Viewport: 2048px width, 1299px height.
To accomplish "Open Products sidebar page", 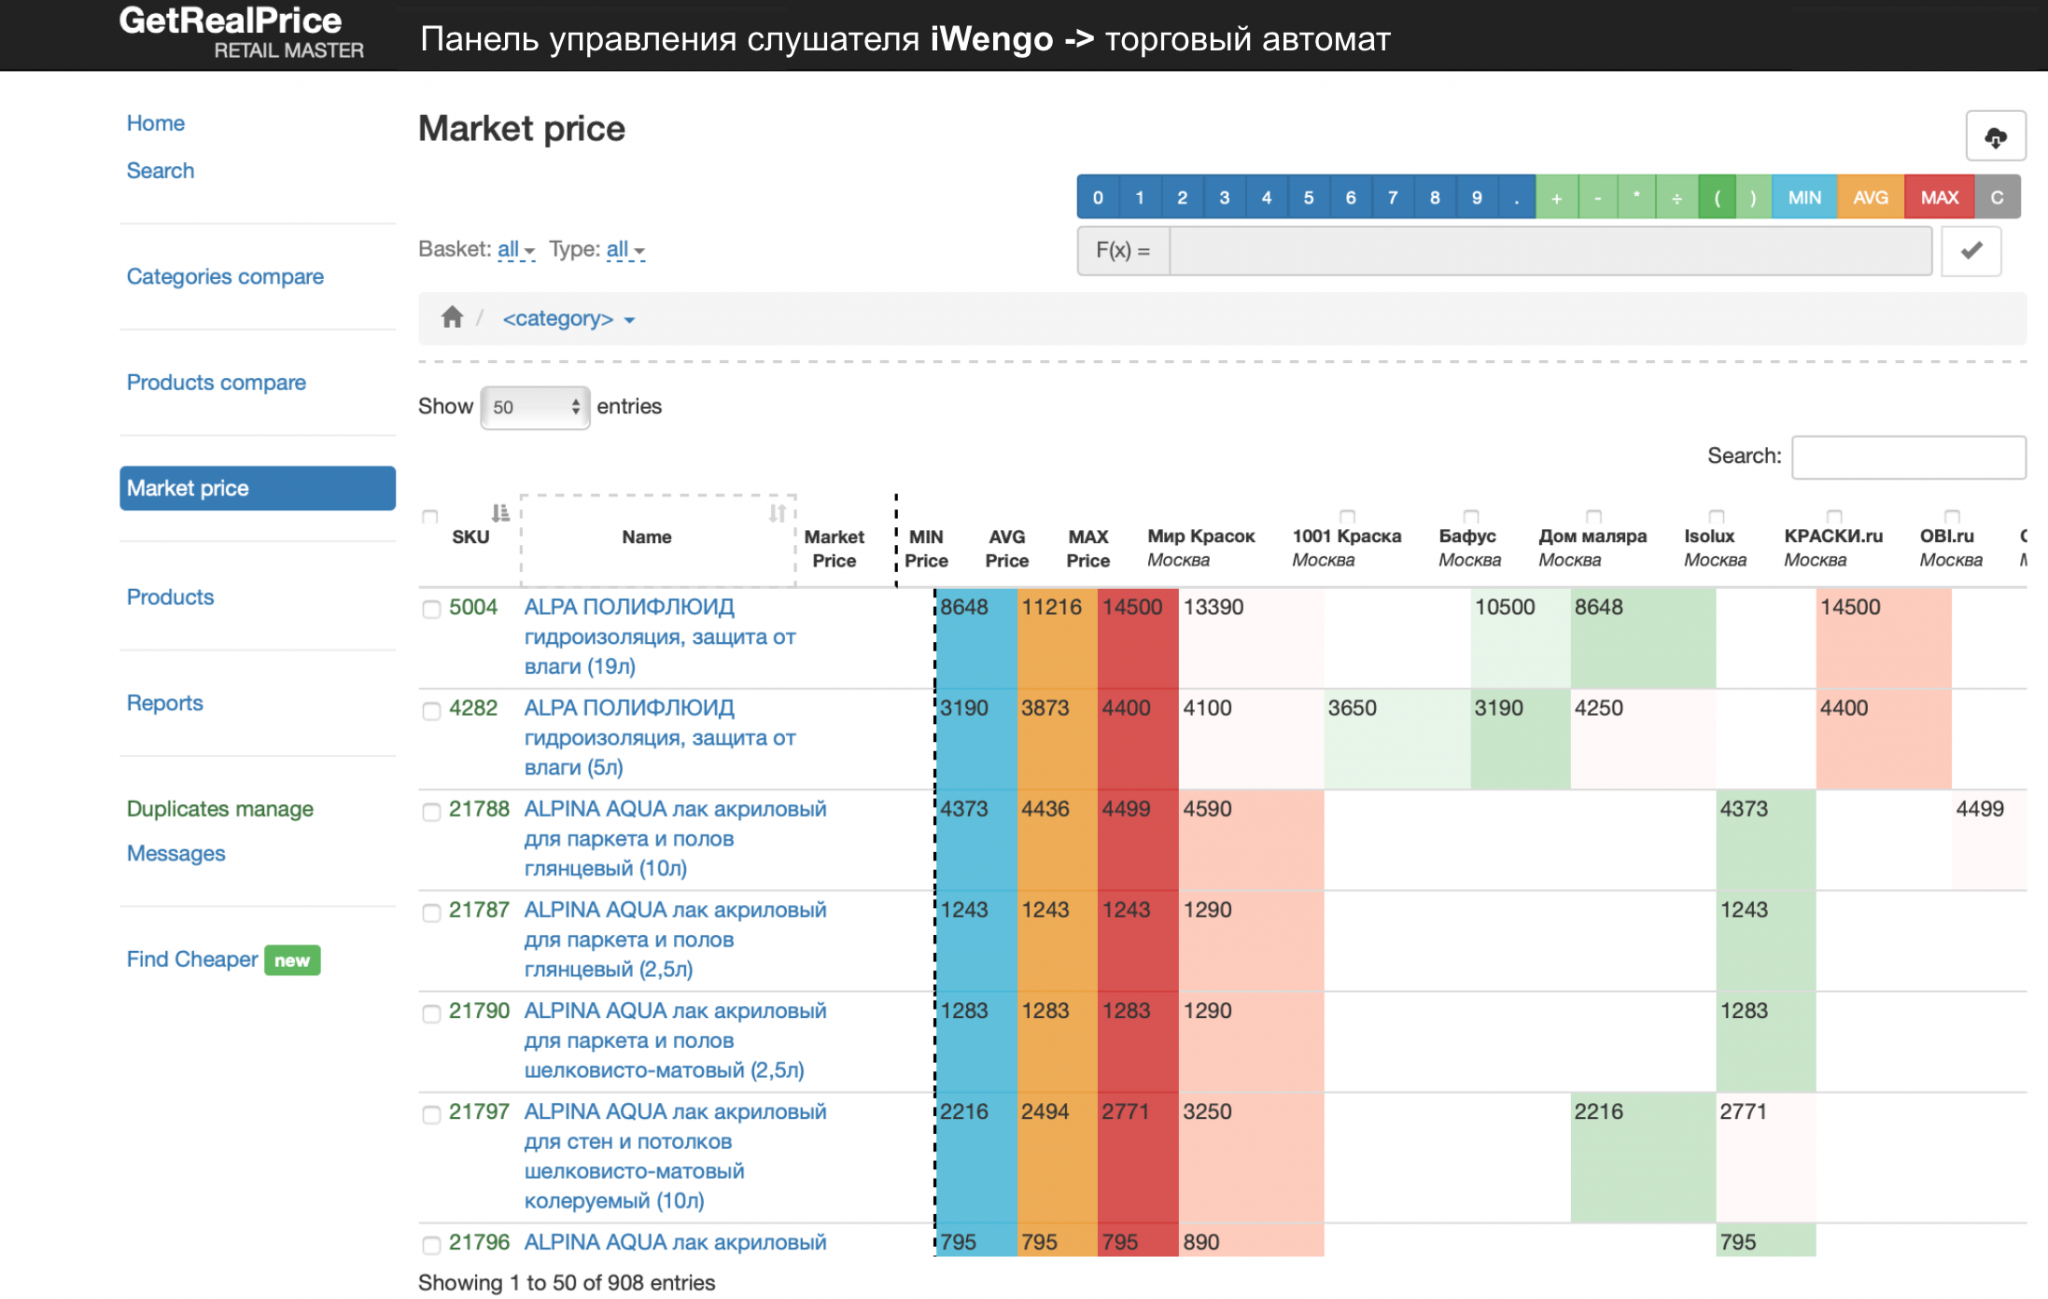I will 170,597.
